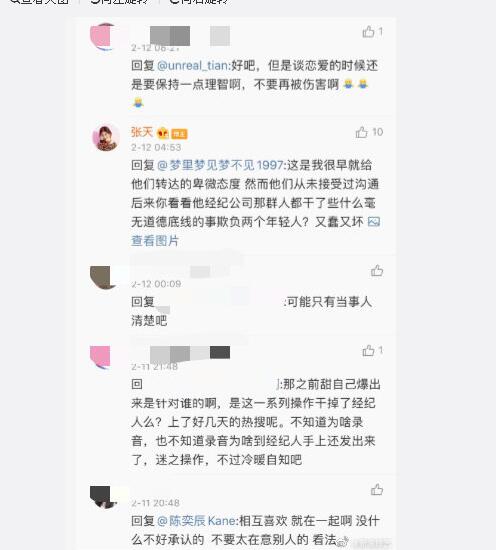Screen dimensions: 496x550
Task: Open brown avatar of 2-12 00:09 commenter
Action: [x=103, y=277]
